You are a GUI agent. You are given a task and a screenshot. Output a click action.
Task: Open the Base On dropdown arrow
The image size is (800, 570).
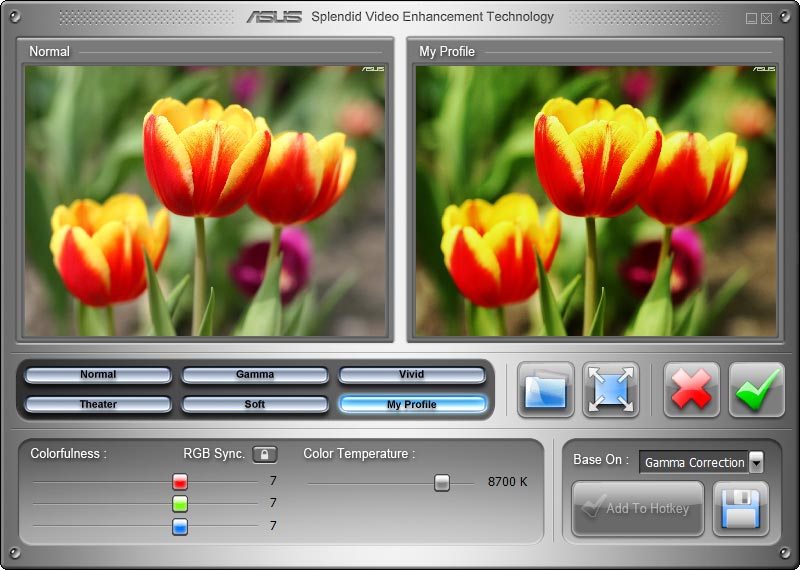(x=756, y=462)
